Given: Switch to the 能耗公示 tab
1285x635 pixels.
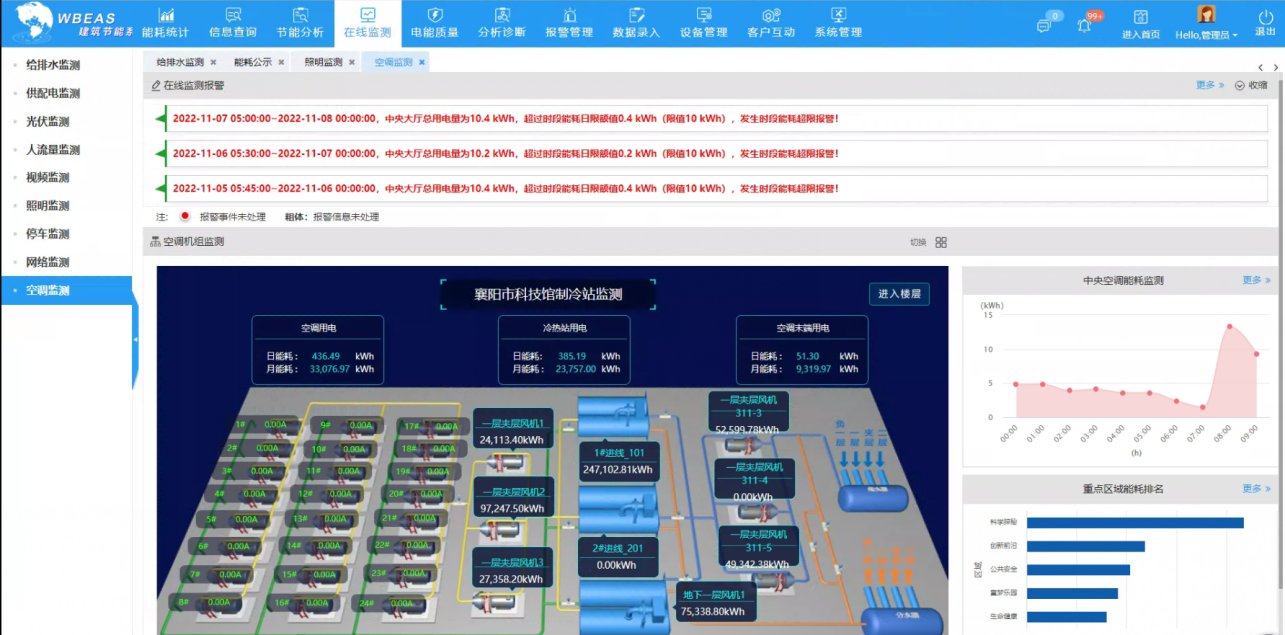Looking at the screenshot, I should (253, 62).
